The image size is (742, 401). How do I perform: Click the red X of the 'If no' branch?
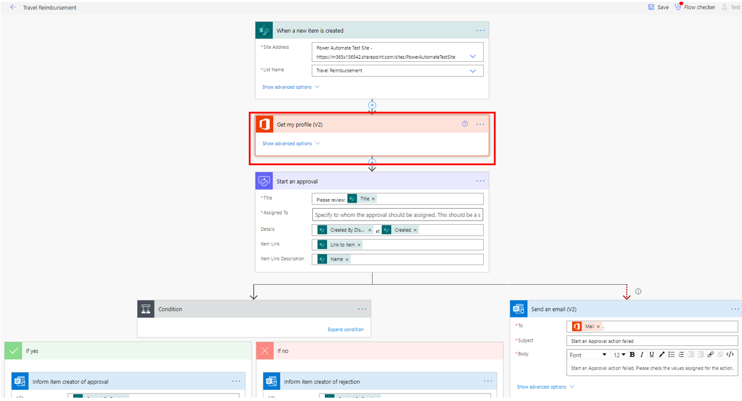pos(265,351)
